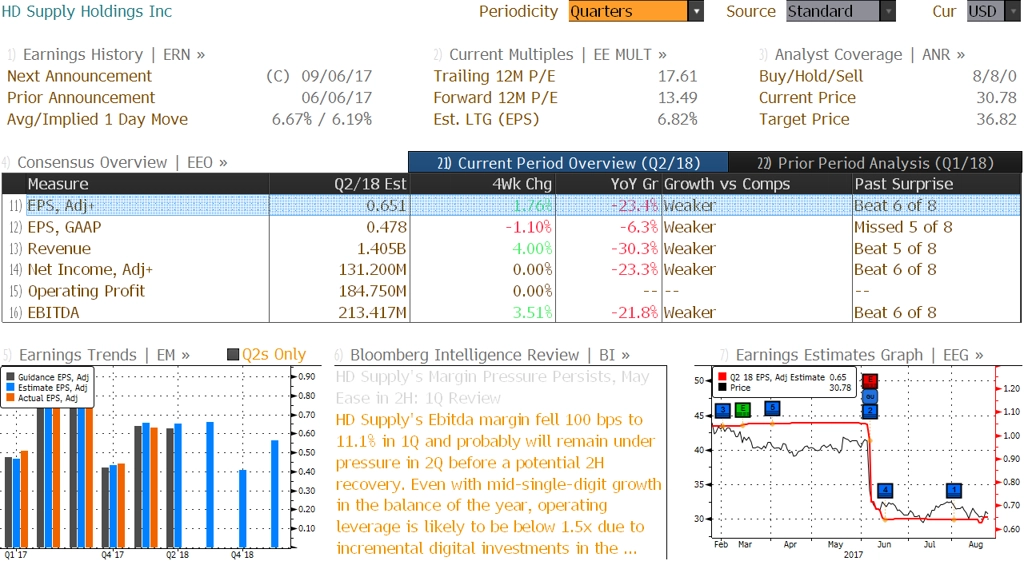Click the Revenue YoY growth -30.3%
This screenshot has width=1024, height=561.
tap(634, 248)
